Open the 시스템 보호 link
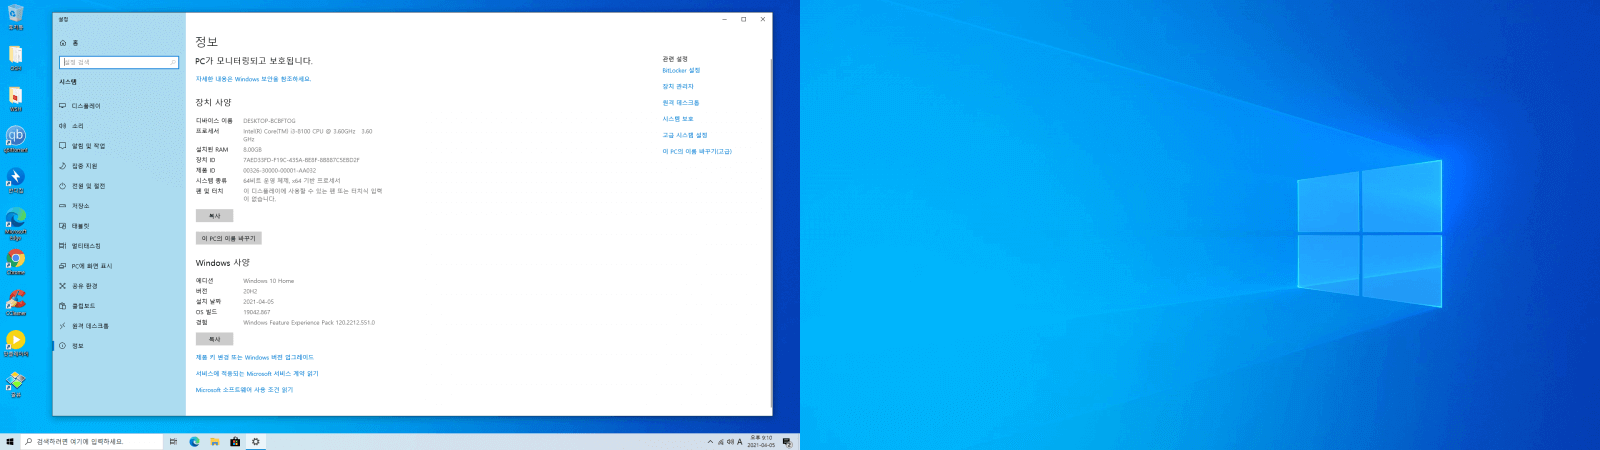Viewport: 1600px width, 450px height. (678, 119)
